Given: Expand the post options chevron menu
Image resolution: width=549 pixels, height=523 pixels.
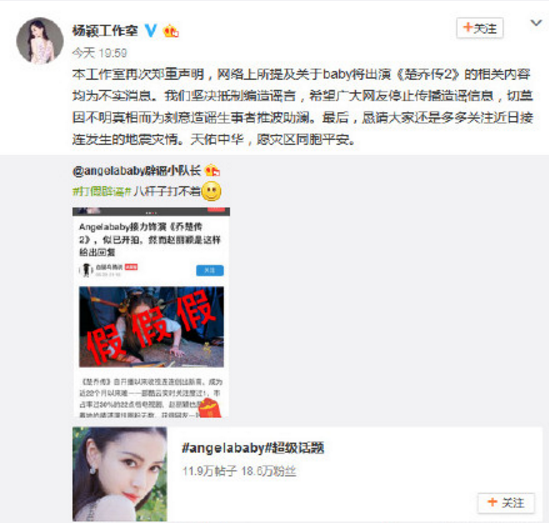Looking at the screenshot, I should point(536,23).
